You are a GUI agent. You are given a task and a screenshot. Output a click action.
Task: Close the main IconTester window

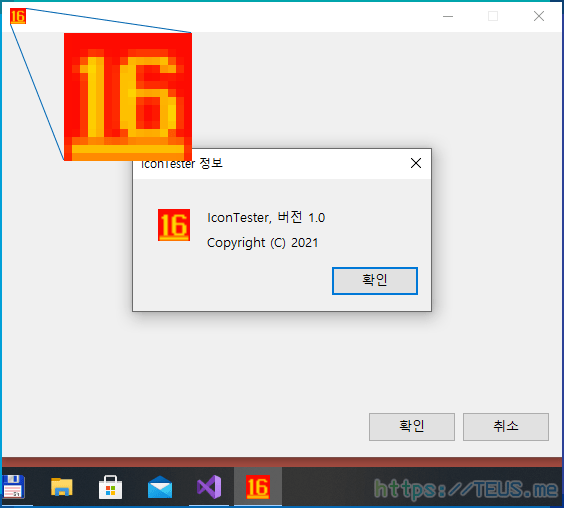538,16
